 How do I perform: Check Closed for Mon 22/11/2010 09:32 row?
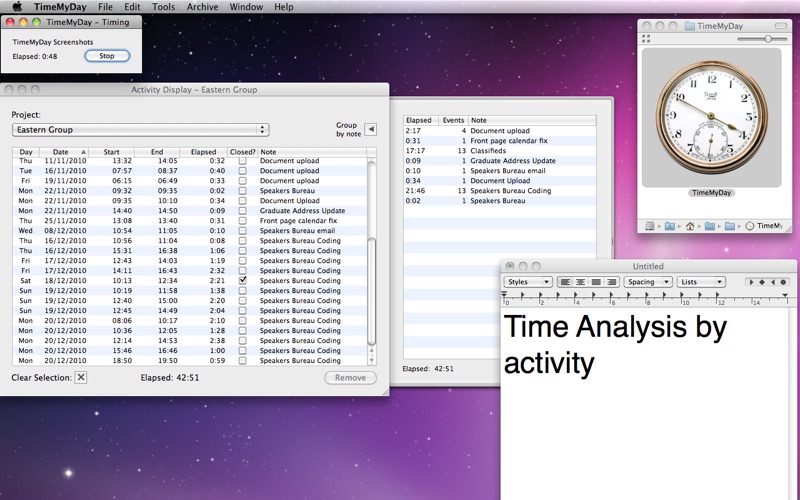[242, 190]
